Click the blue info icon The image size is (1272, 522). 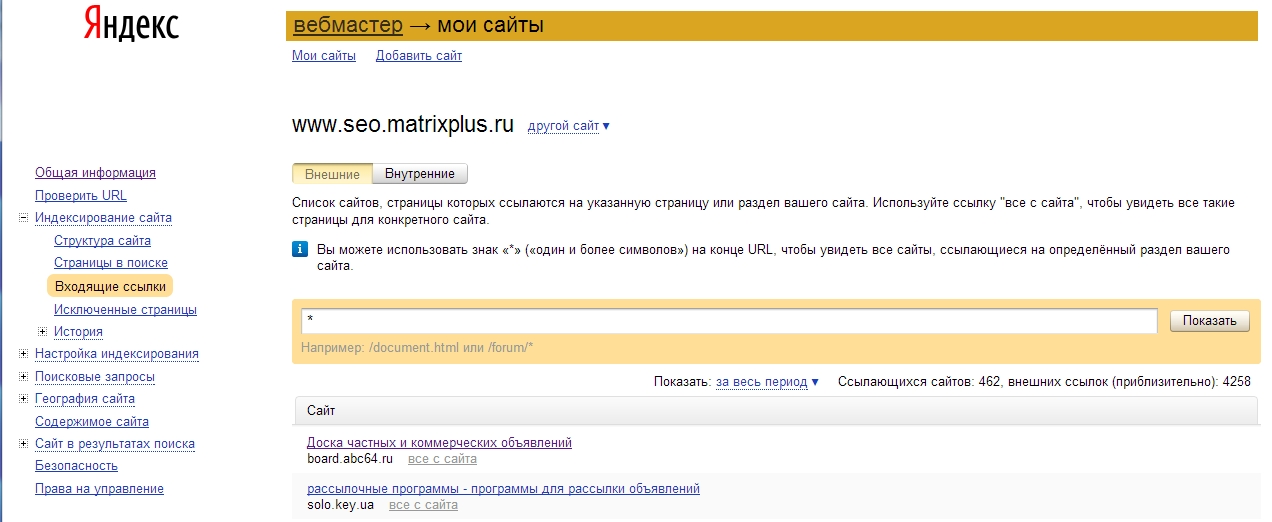(300, 250)
